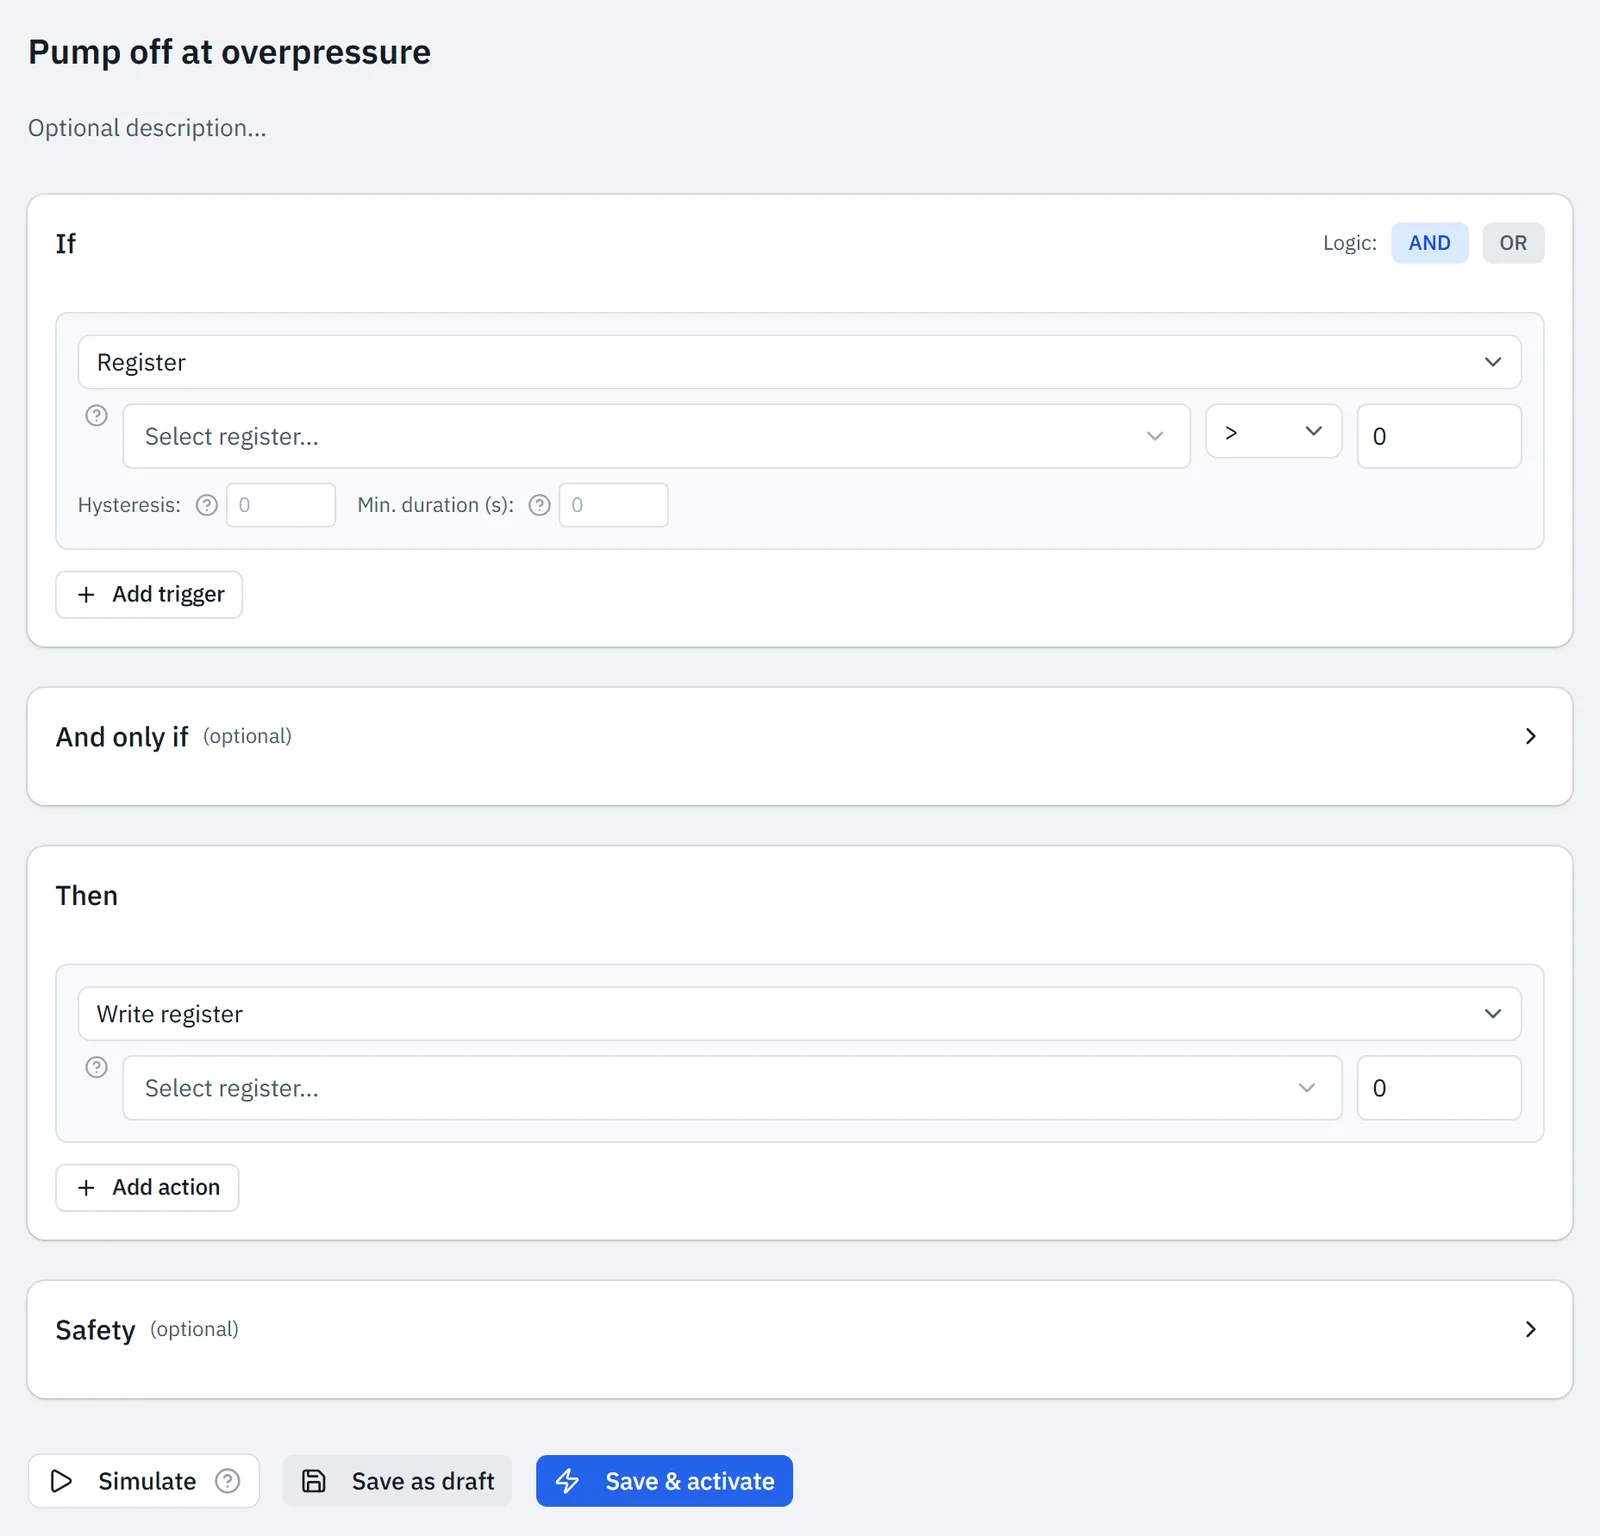Focus the Min. duration seconds field
1600x1536 pixels.
[x=613, y=505]
